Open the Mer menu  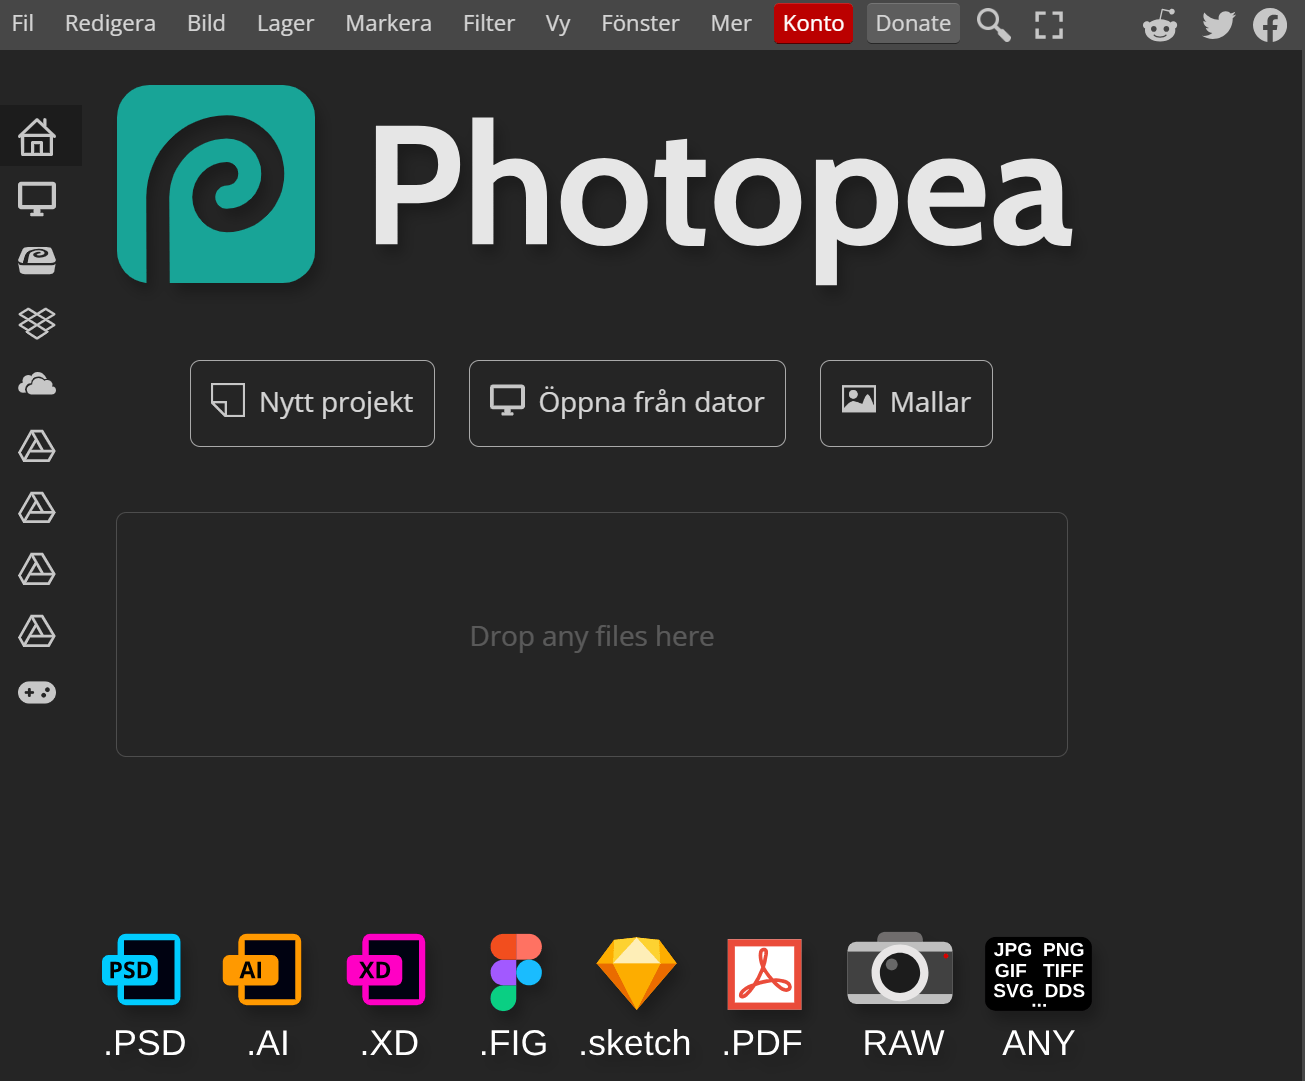pyautogui.click(x=731, y=23)
